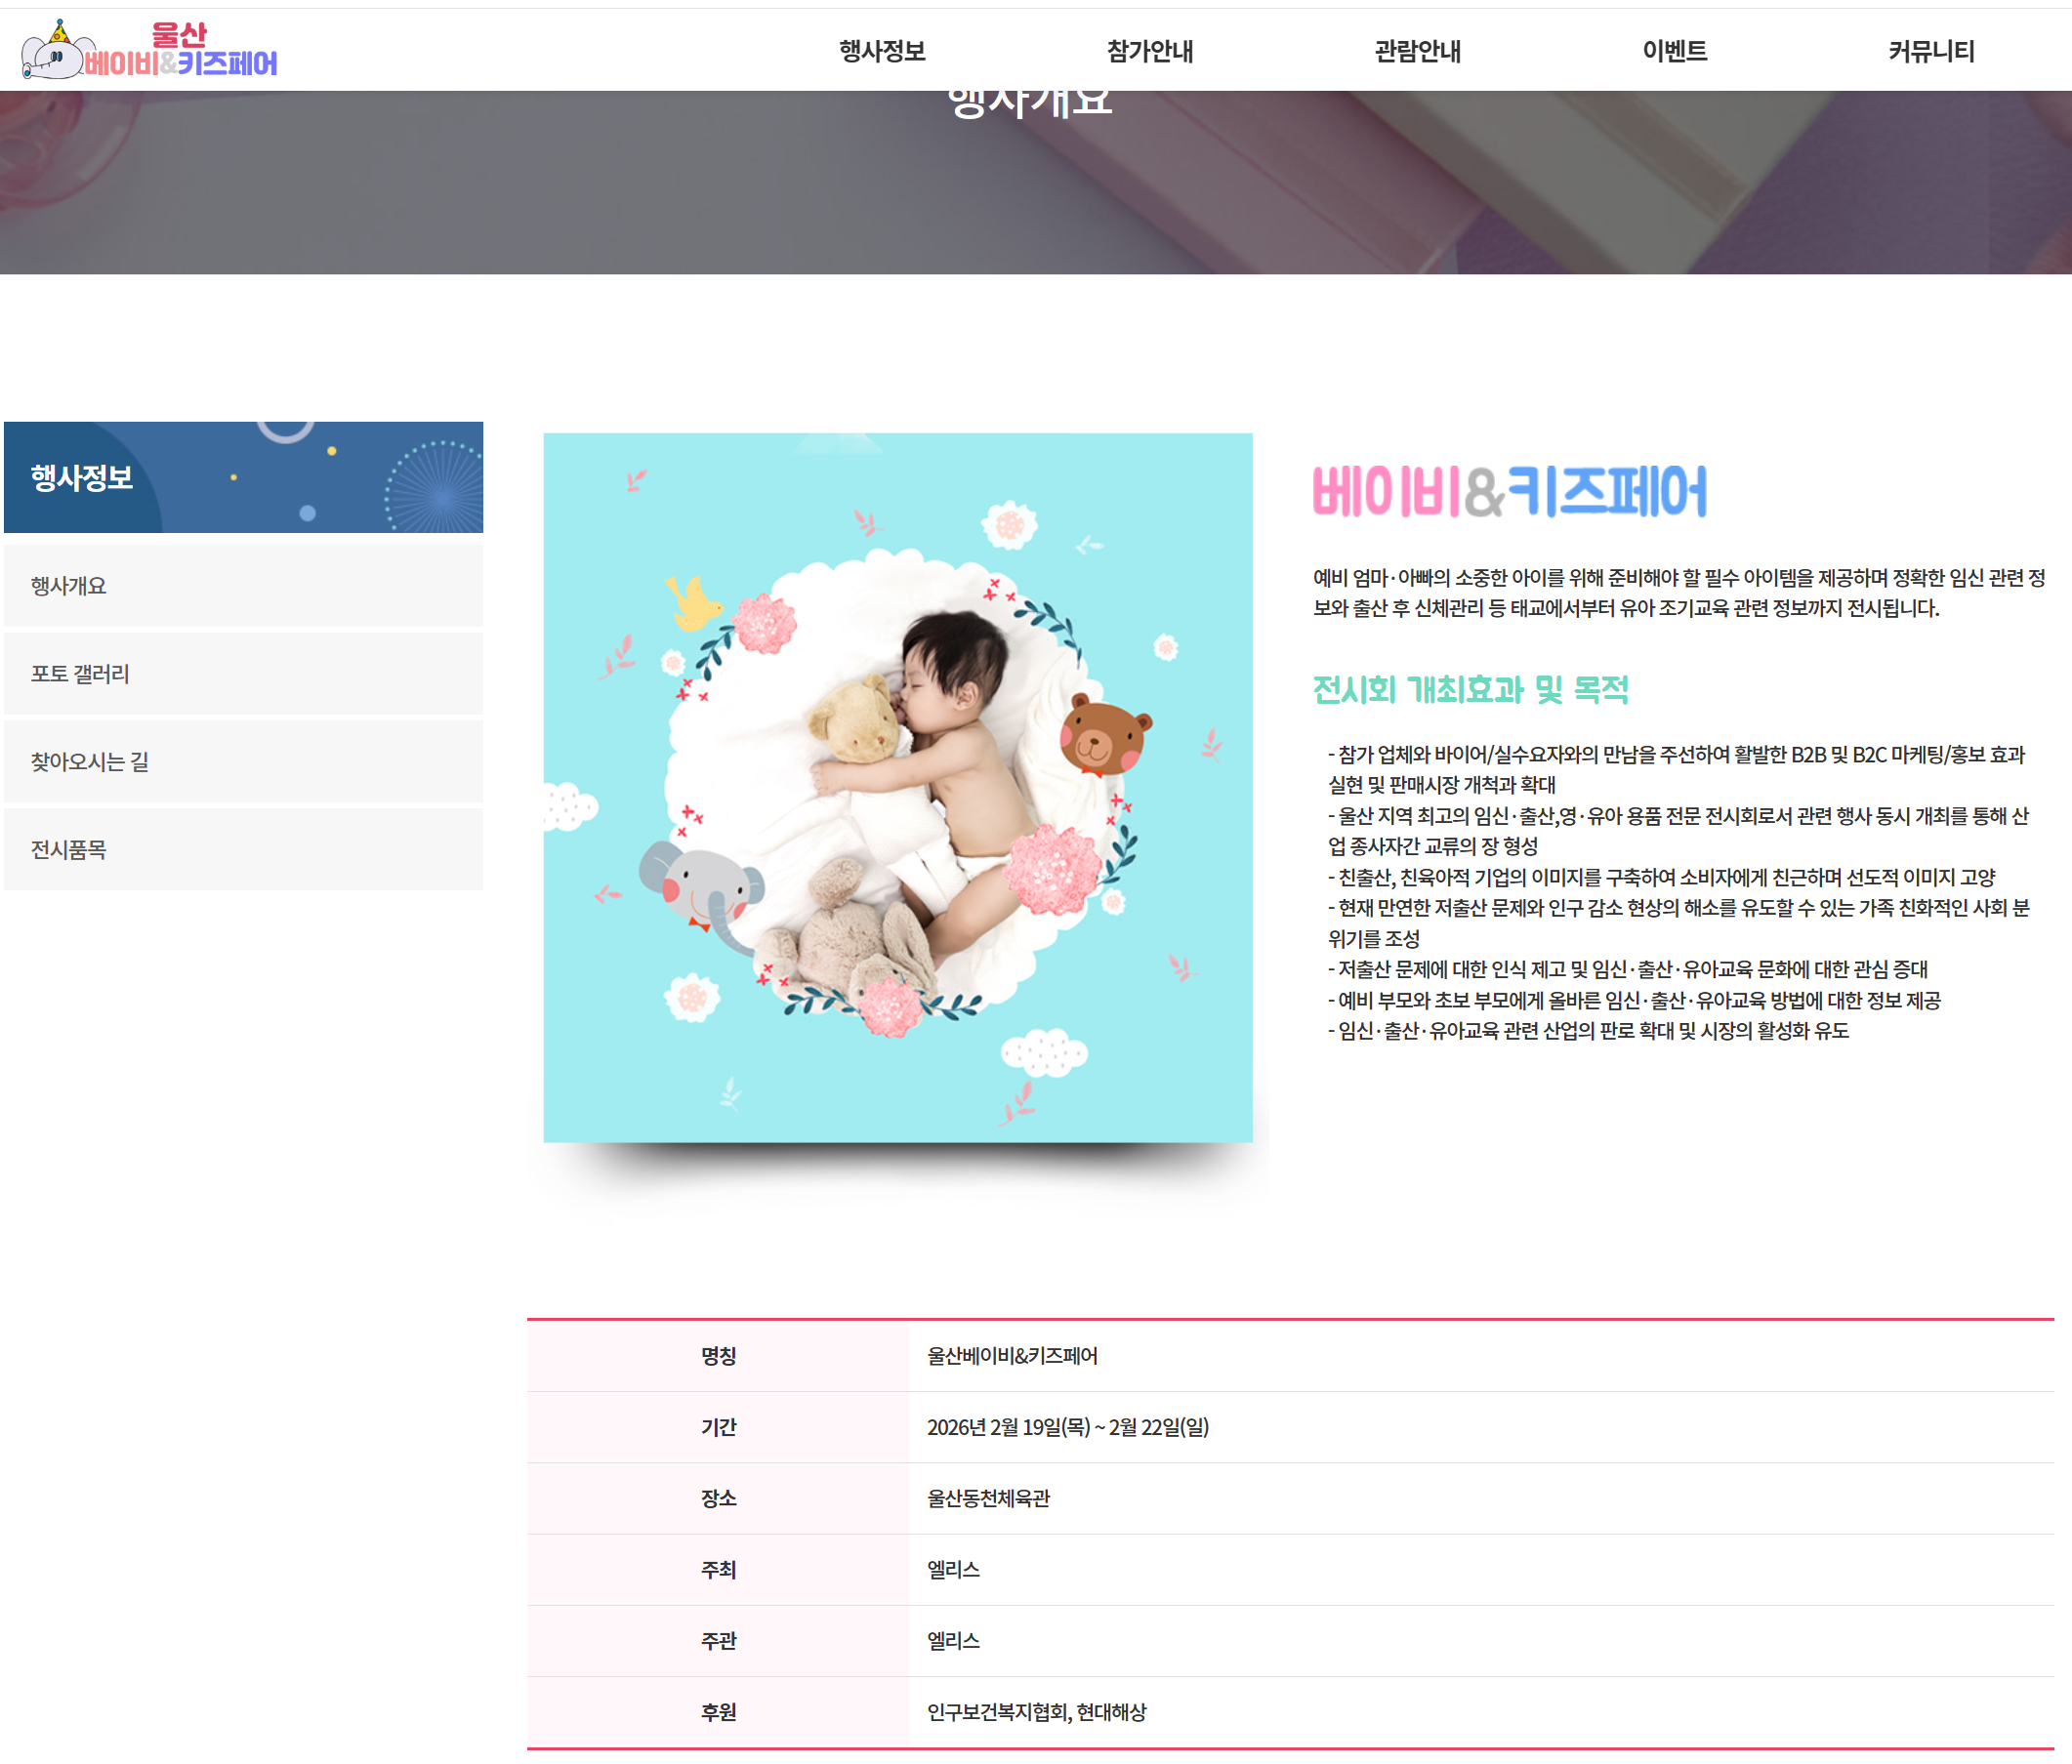Navigate to 찾아오시는 길 sidebar link

click(90, 762)
